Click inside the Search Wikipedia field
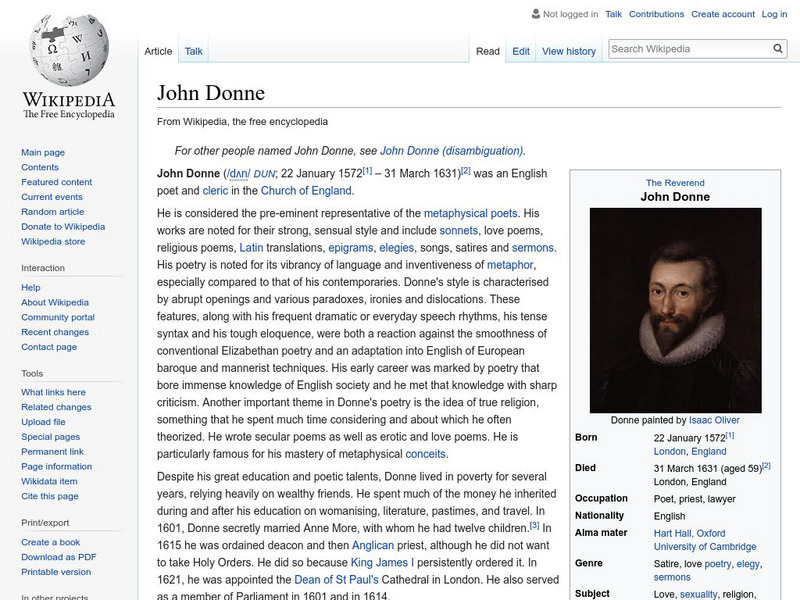This screenshot has width=800, height=600. point(688,49)
